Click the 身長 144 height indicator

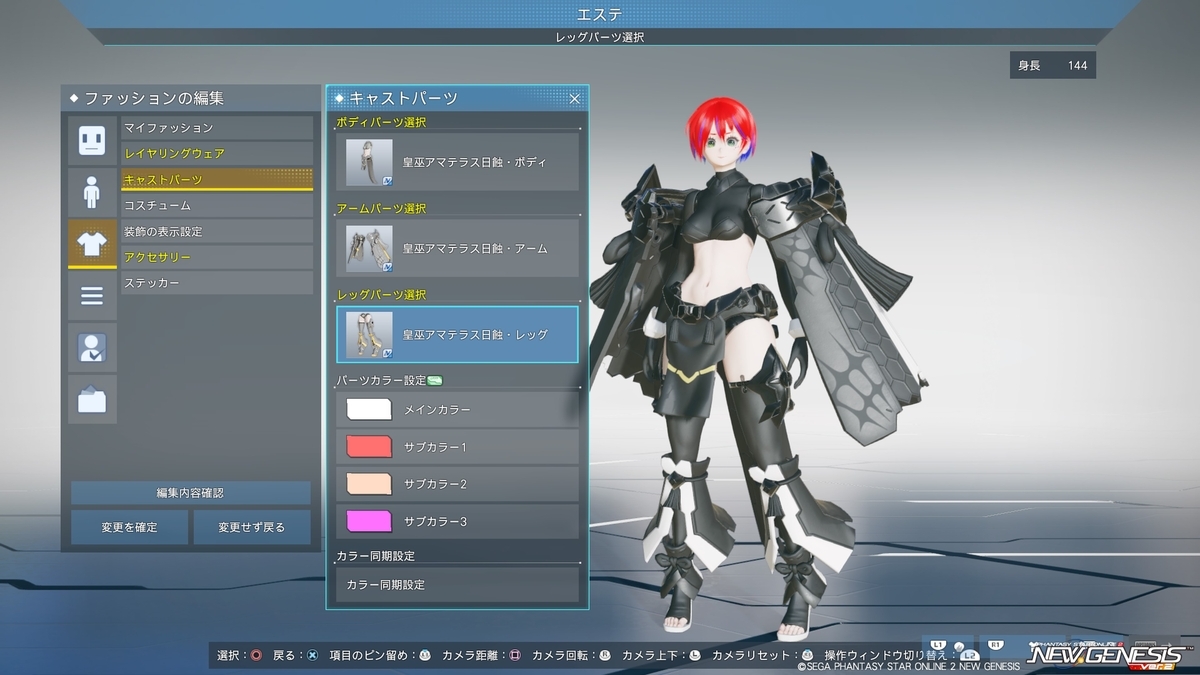(1053, 66)
